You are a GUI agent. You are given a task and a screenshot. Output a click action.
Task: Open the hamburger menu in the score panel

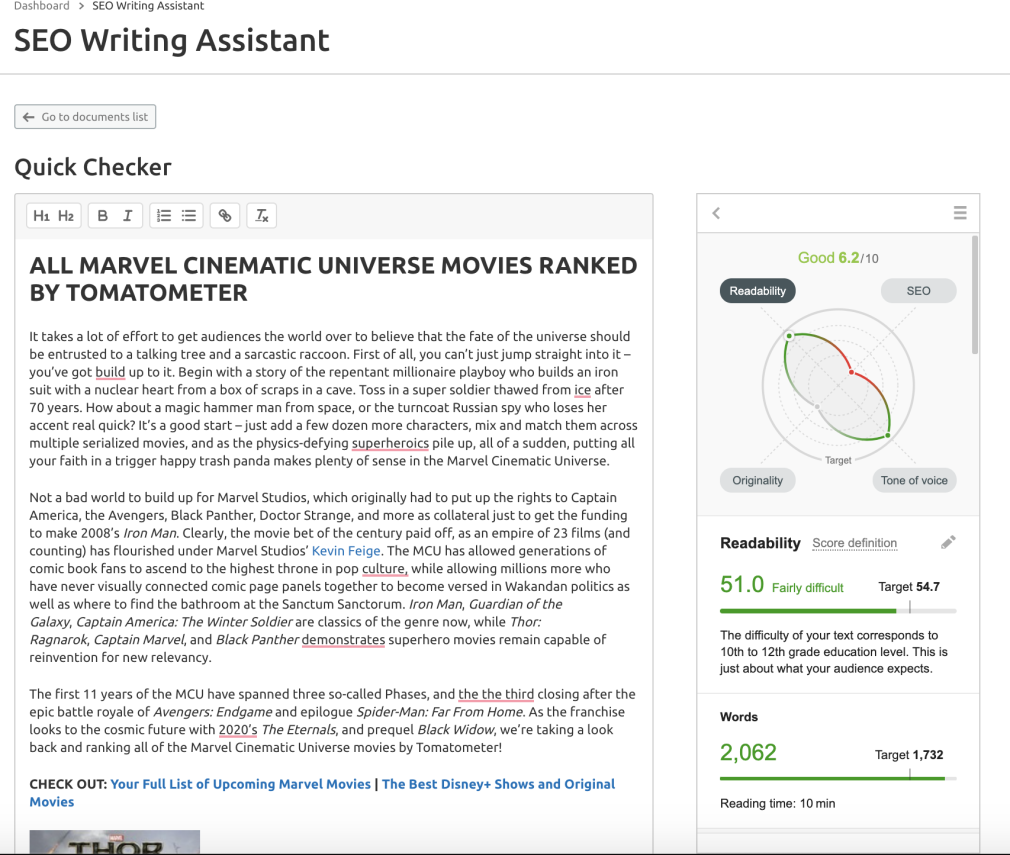(x=960, y=213)
